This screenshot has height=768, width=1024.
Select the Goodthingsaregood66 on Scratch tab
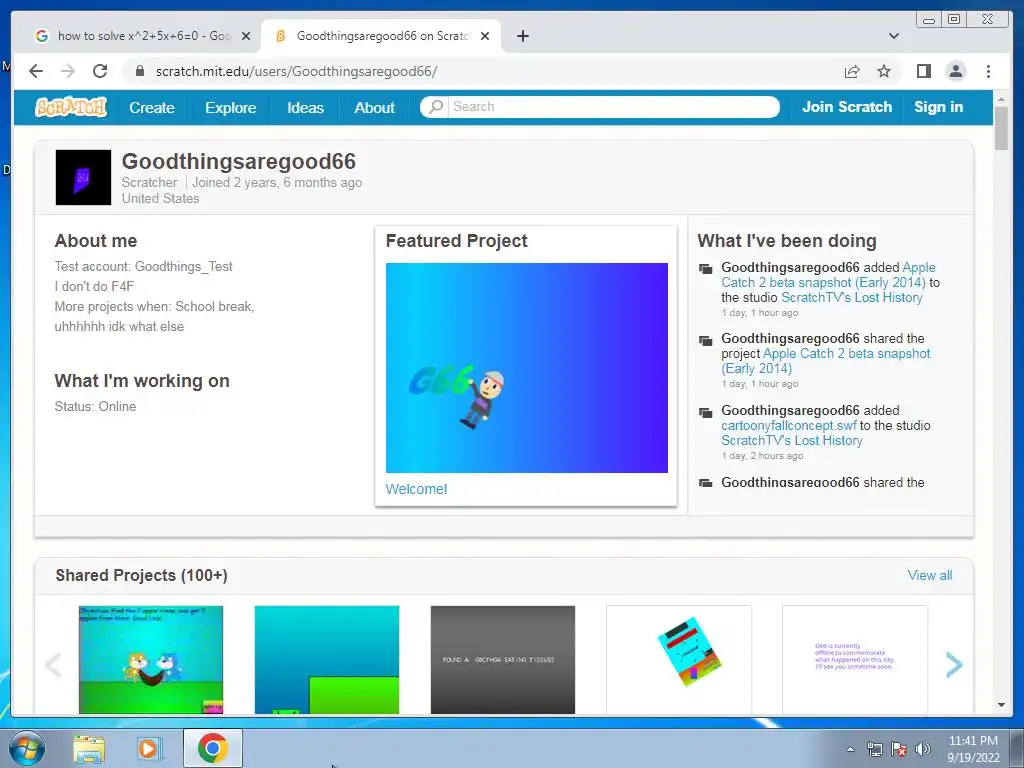(381, 36)
